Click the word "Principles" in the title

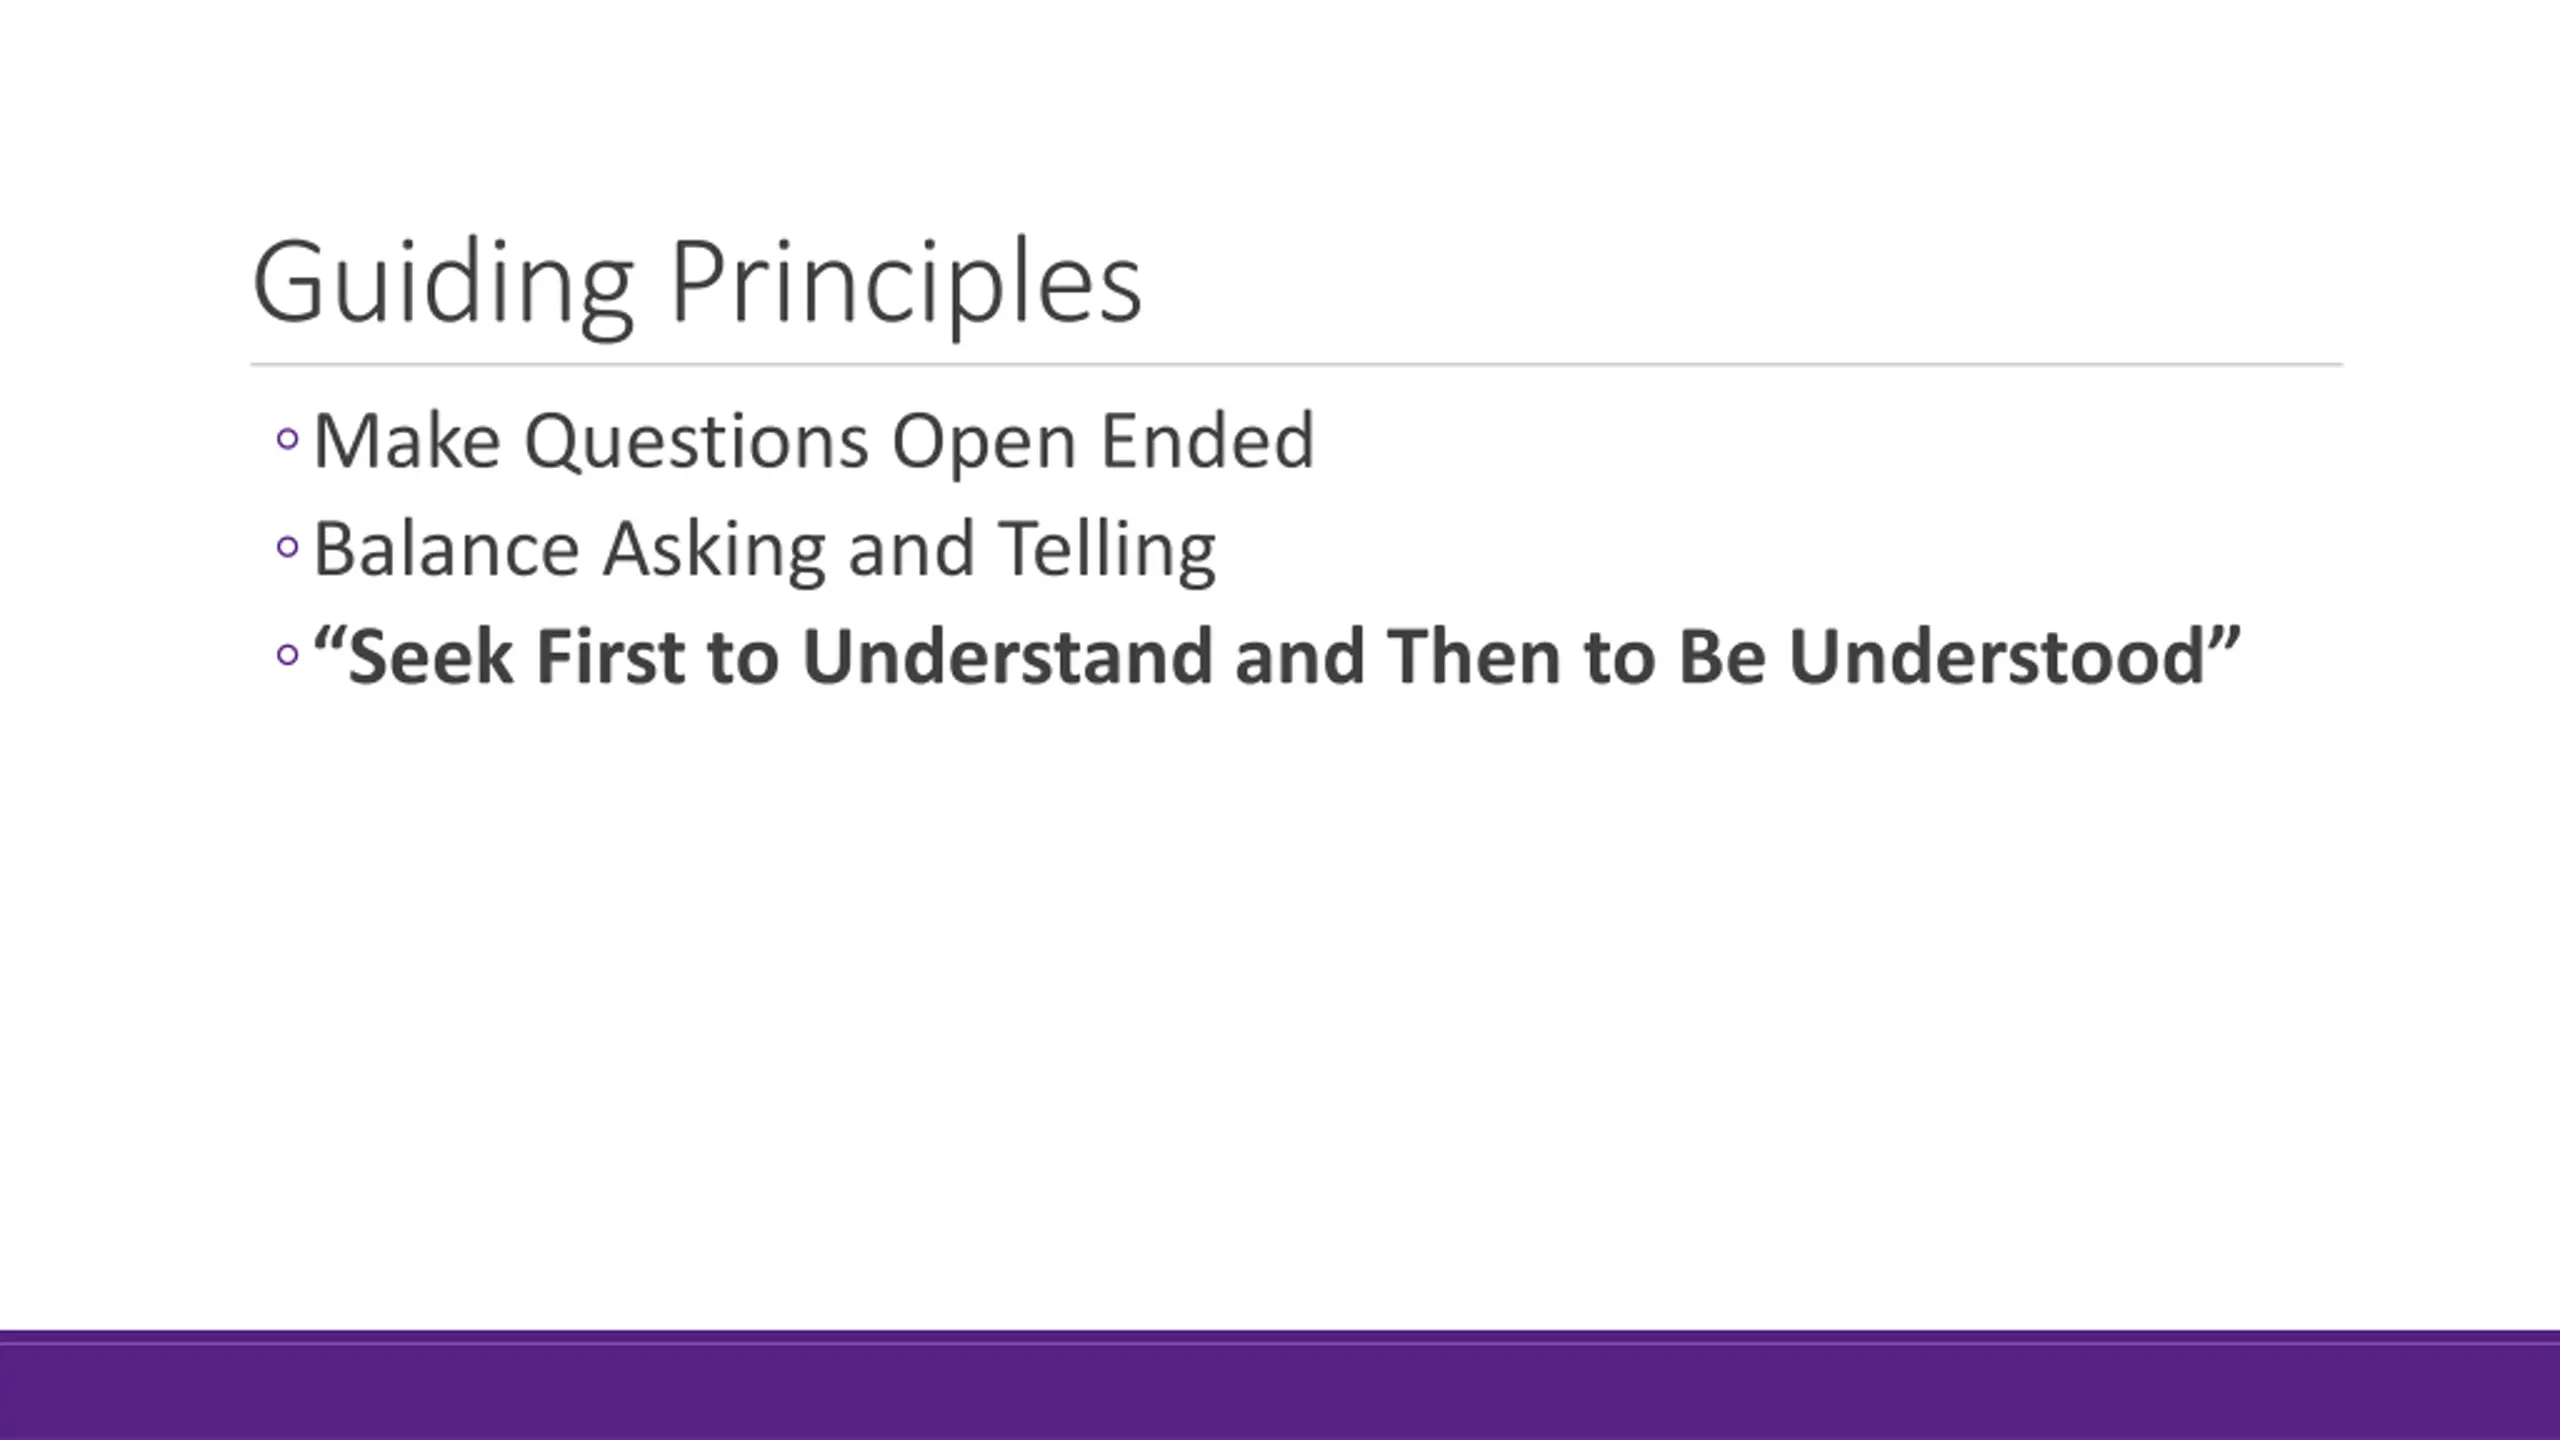(906, 282)
